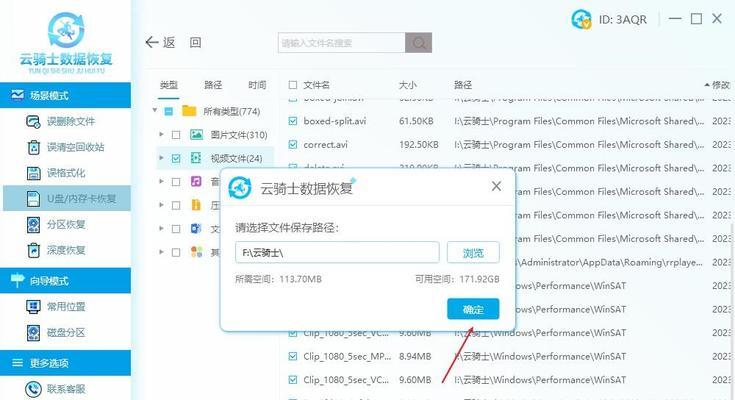Click the compressed archive type icon
The width and height of the screenshot is (735, 400).
tap(196, 205)
